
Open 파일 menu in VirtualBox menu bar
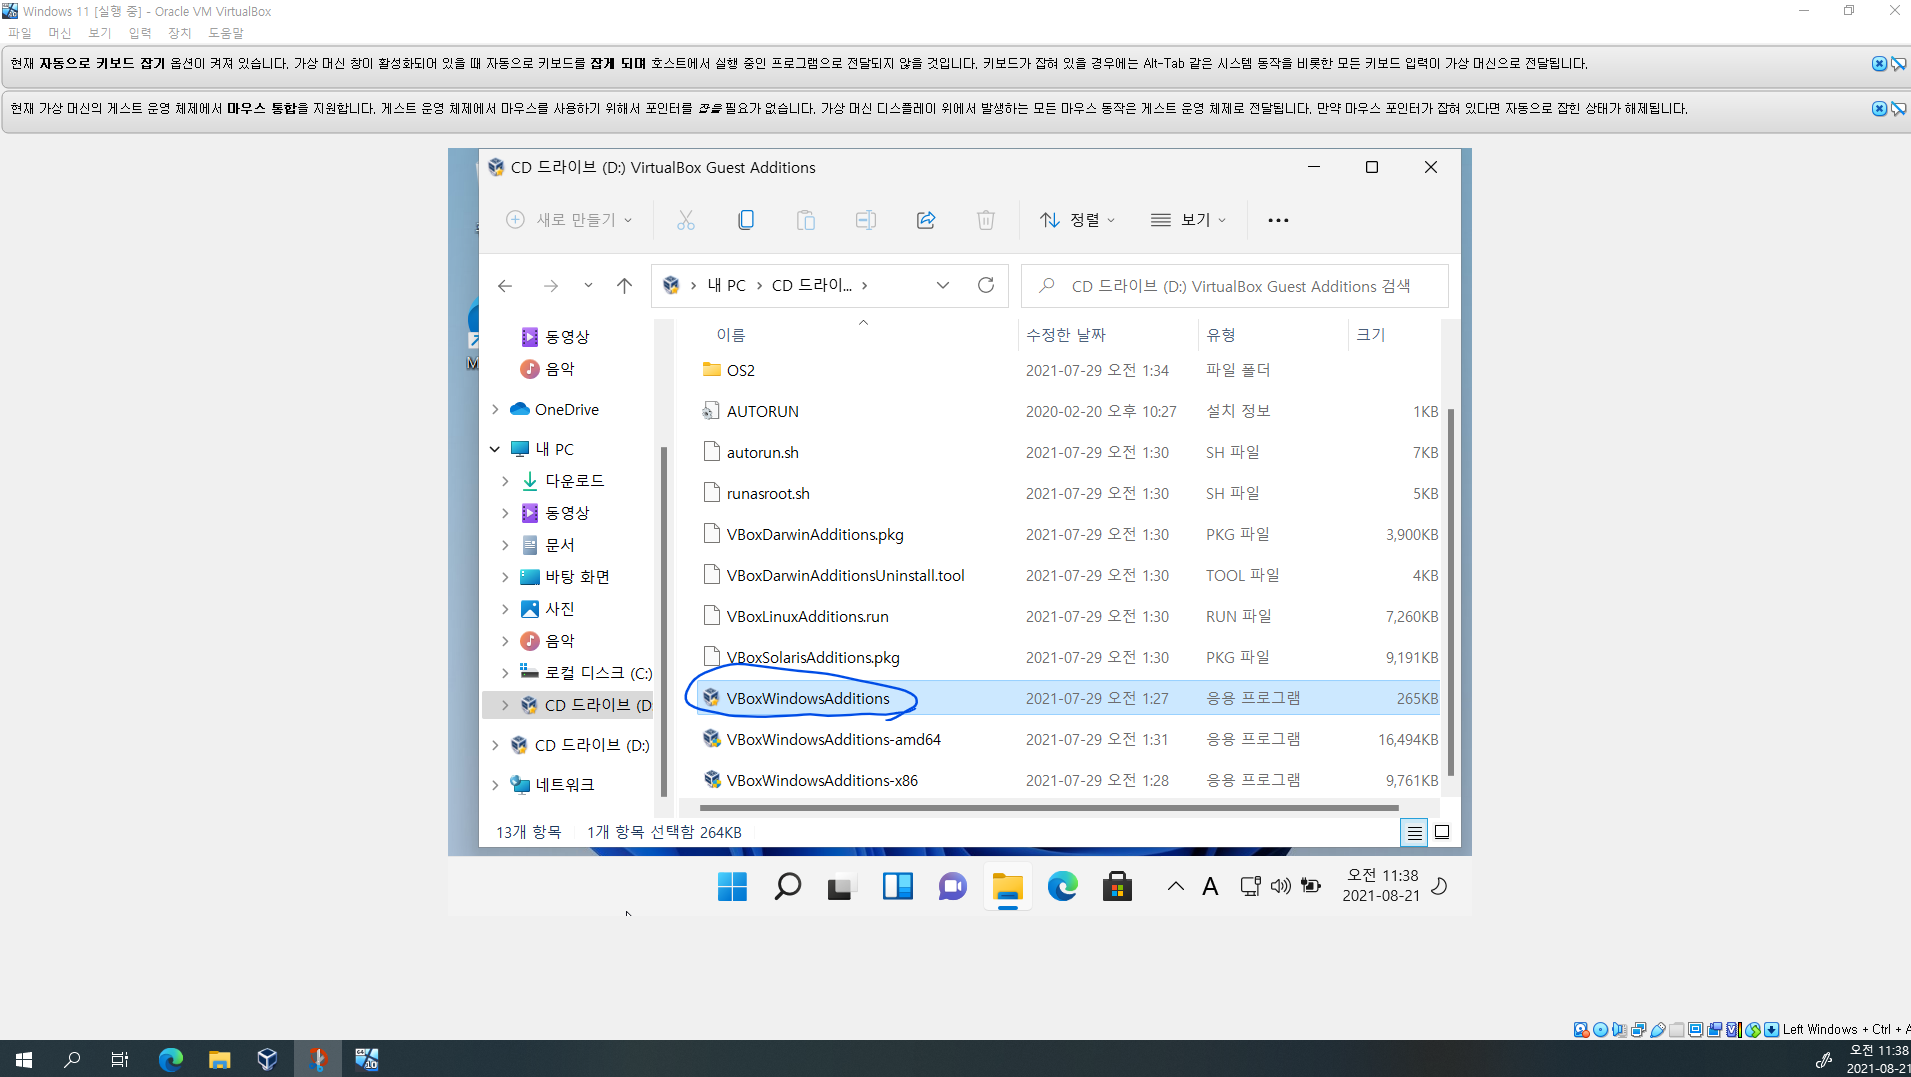pyautogui.click(x=20, y=33)
